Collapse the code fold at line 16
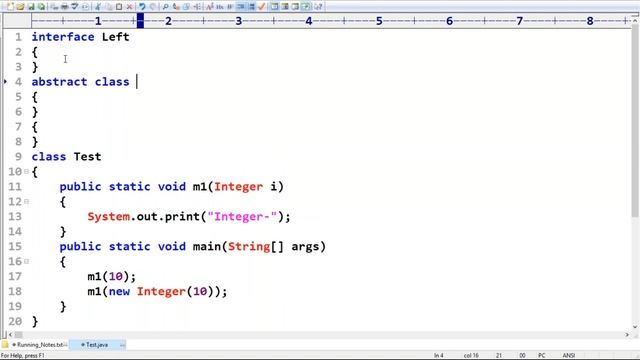 (27, 261)
